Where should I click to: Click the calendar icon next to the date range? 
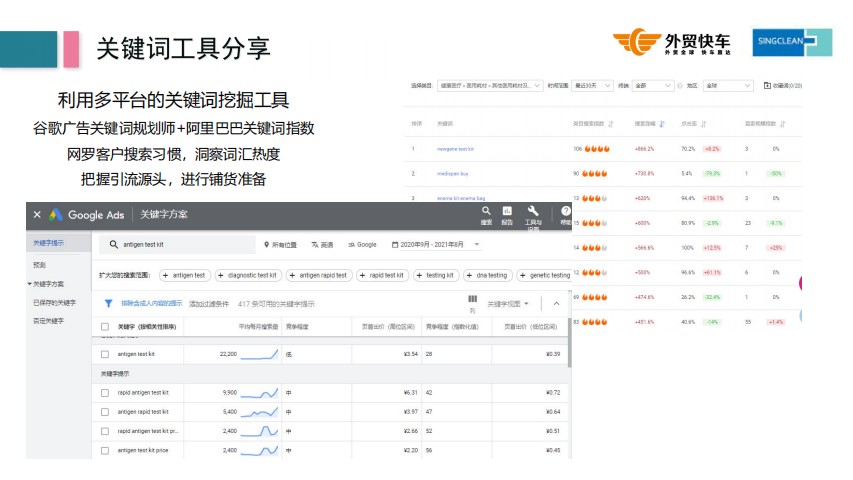pos(395,245)
